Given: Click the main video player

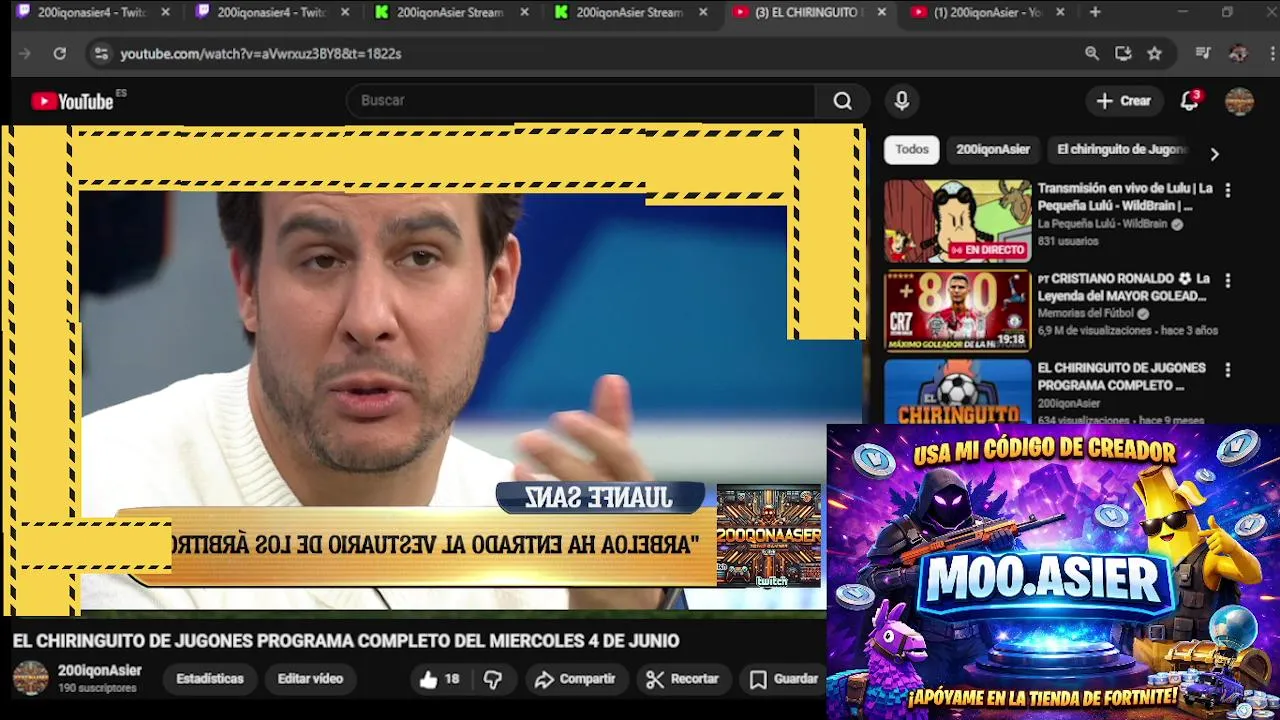Looking at the screenshot, I should (x=435, y=370).
